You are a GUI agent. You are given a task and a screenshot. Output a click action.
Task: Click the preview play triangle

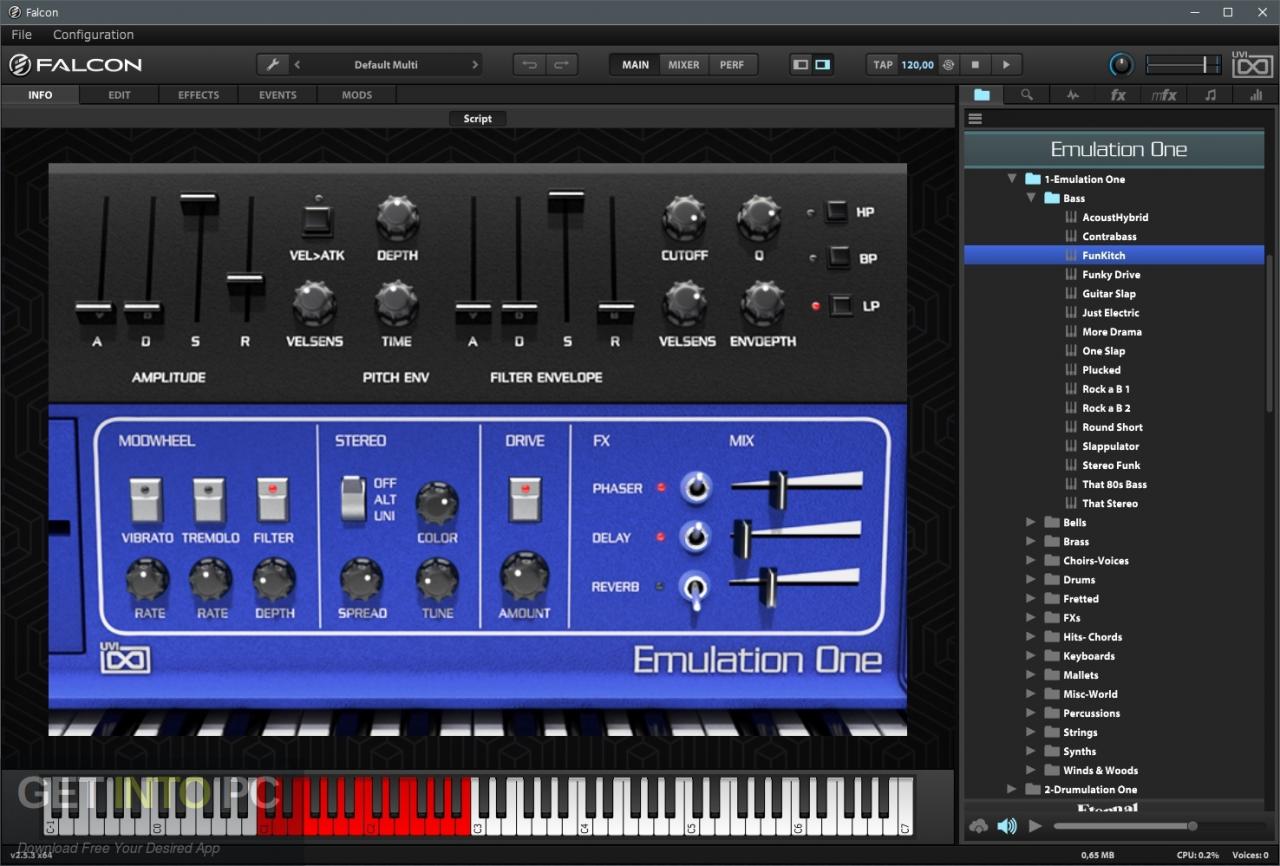coord(1035,826)
